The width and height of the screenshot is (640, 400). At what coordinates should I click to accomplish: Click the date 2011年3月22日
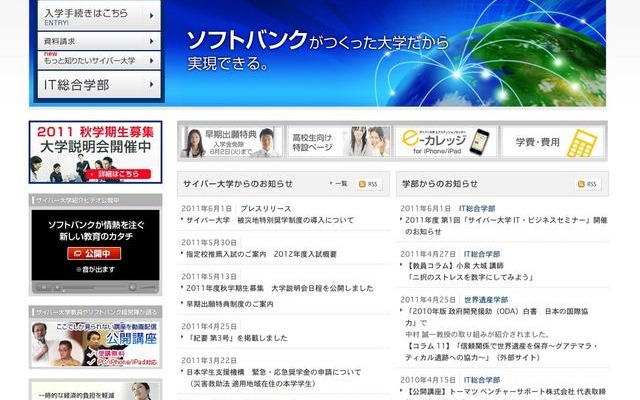pyautogui.click(x=209, y=360)
